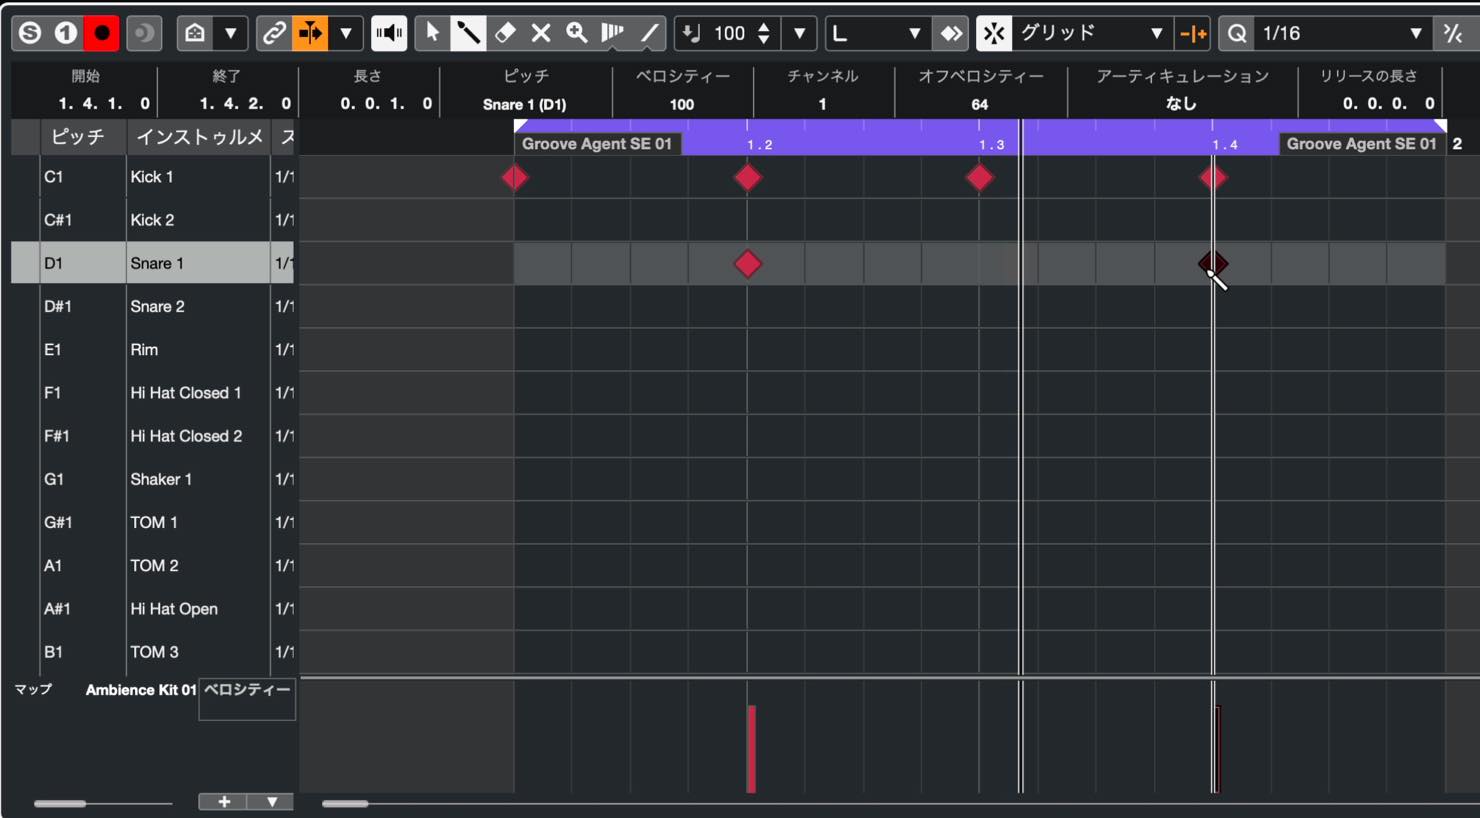Toggle the Solo Instrument '1' button

pos(66,33)
